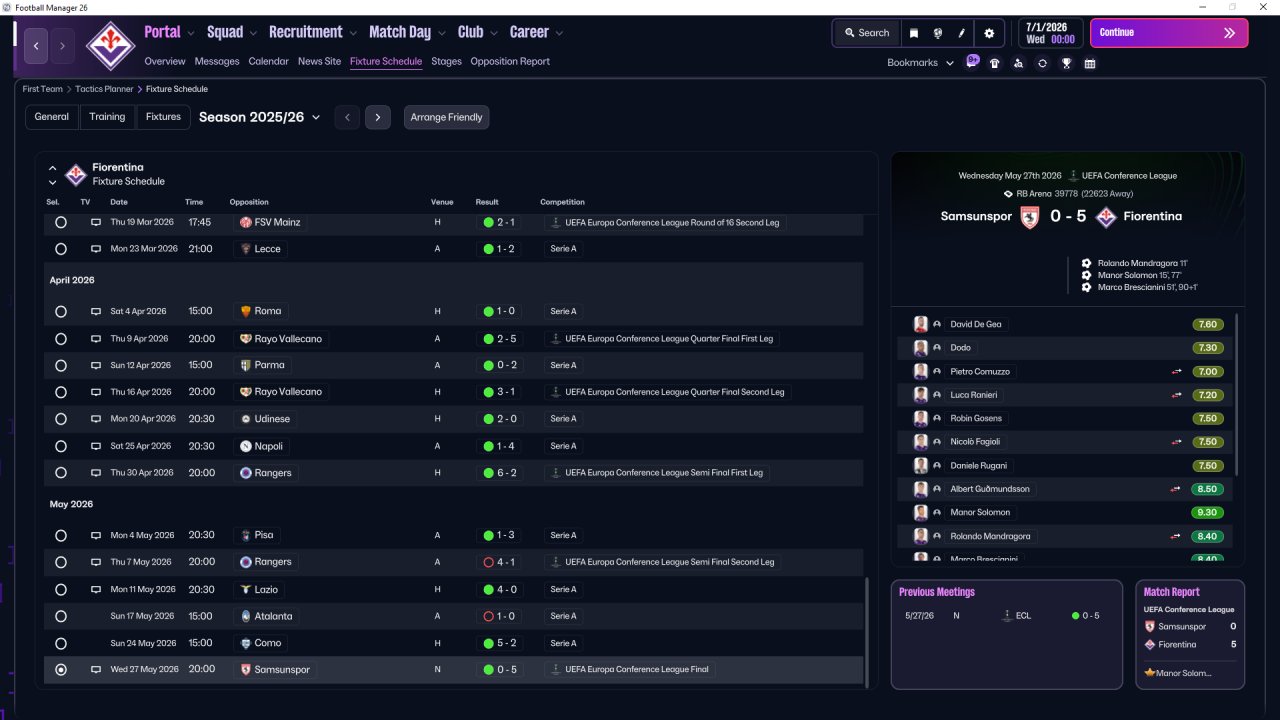Switch to the Training view button
1280x720 pixels.
pyautogui.click(x=107, y=117)
